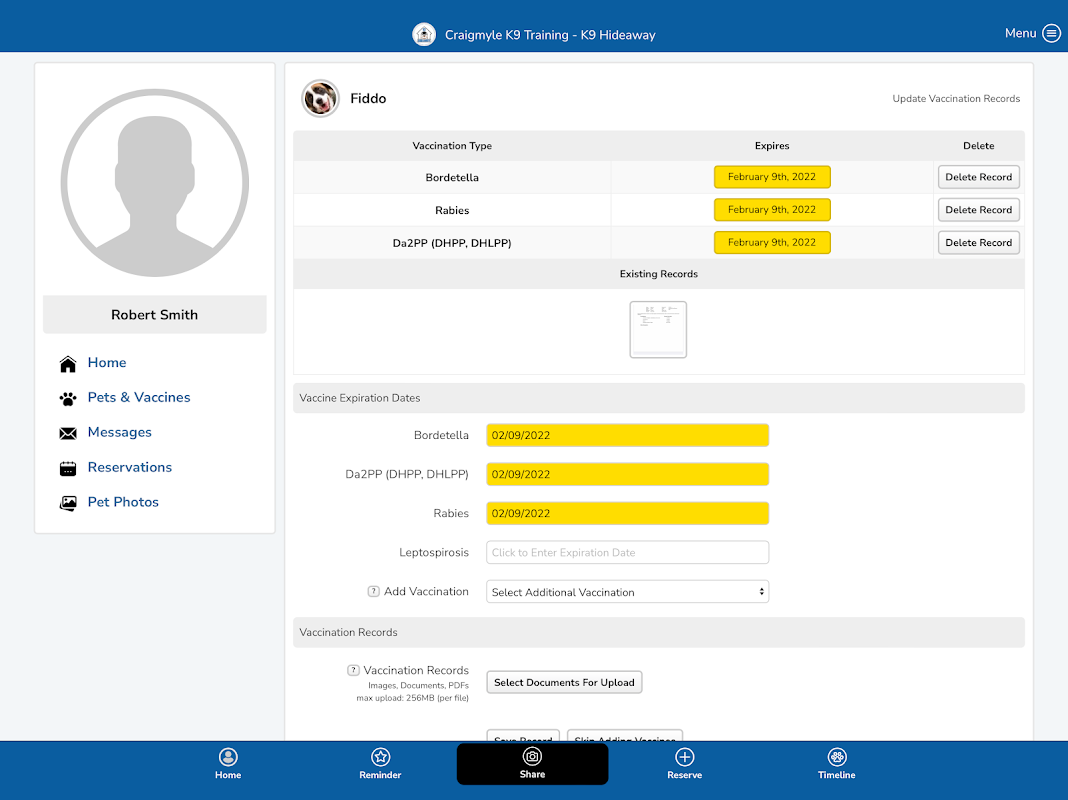Click the calendar Reservations icon
The width and height of the screenshot is (1068, 800).
68,468
